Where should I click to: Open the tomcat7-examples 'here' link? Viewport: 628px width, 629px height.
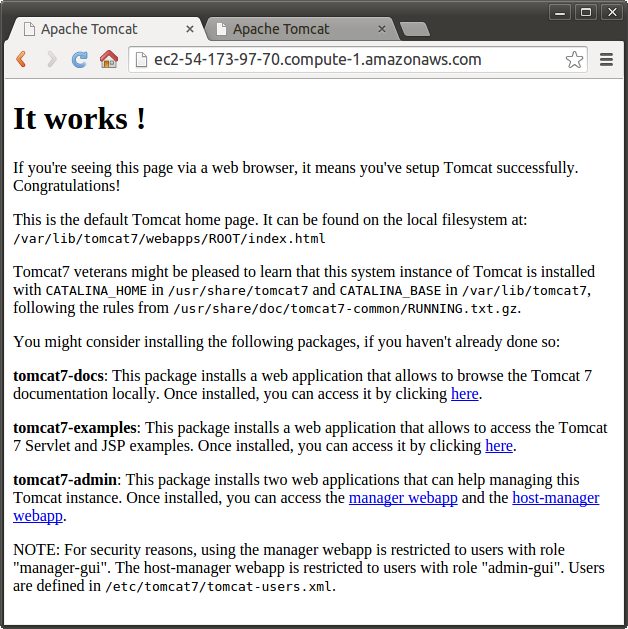(499, 446)
